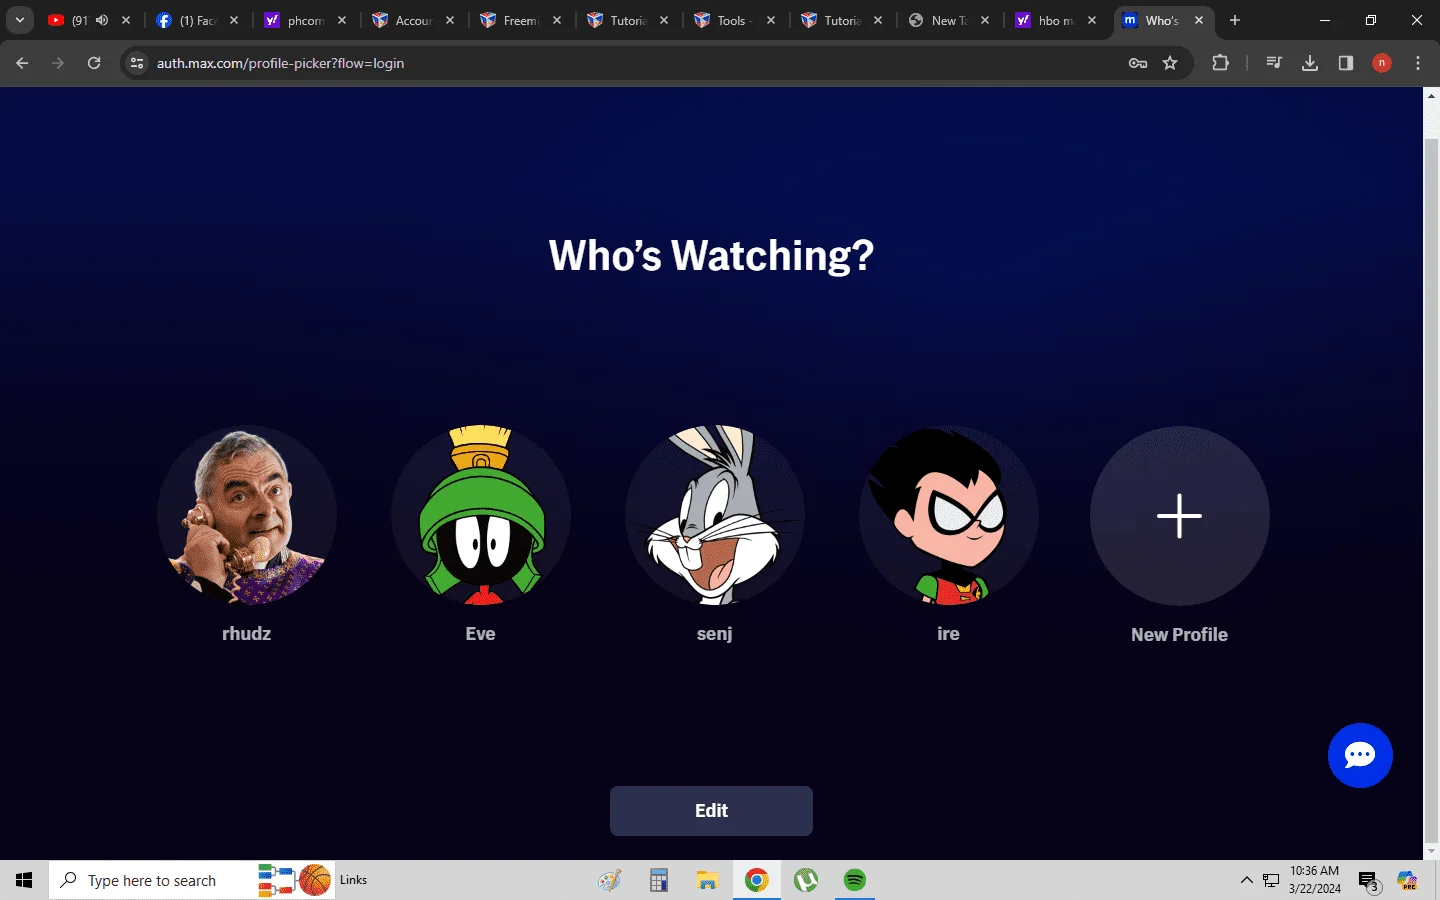Open a new browser tab
The image size is (1440, 900).
1235,20
